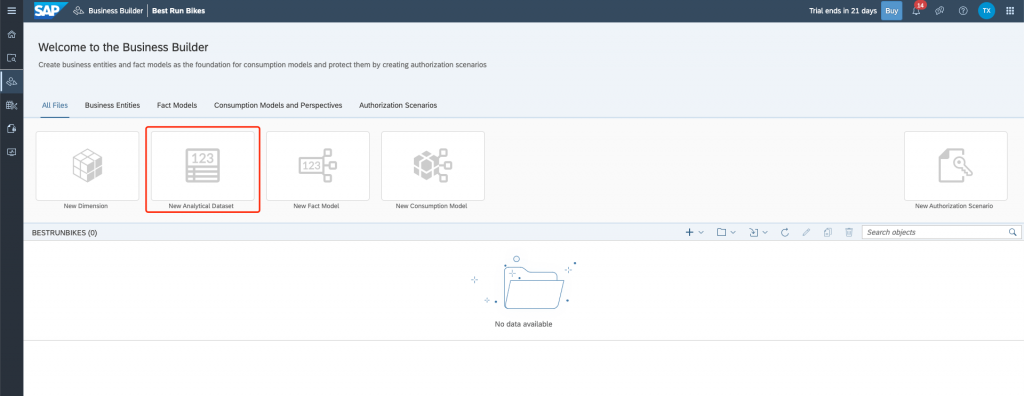Switch to the Fact Models tab
Image resolution: width=1024 pixels, height=396 pixels.
point(177,105)
